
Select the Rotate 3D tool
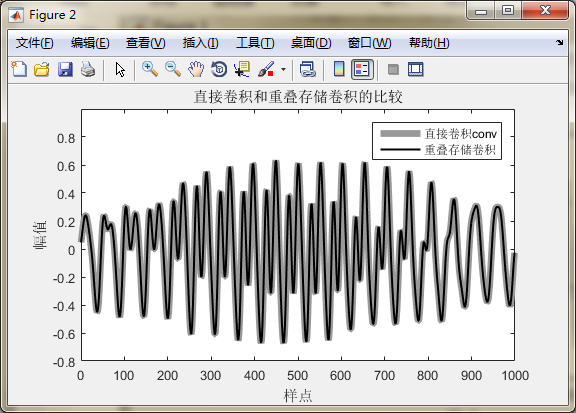219,69
